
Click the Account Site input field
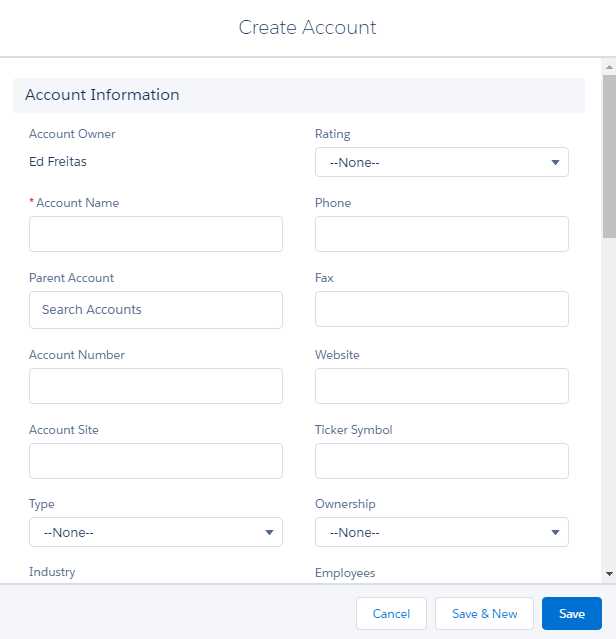pos(156,461)
